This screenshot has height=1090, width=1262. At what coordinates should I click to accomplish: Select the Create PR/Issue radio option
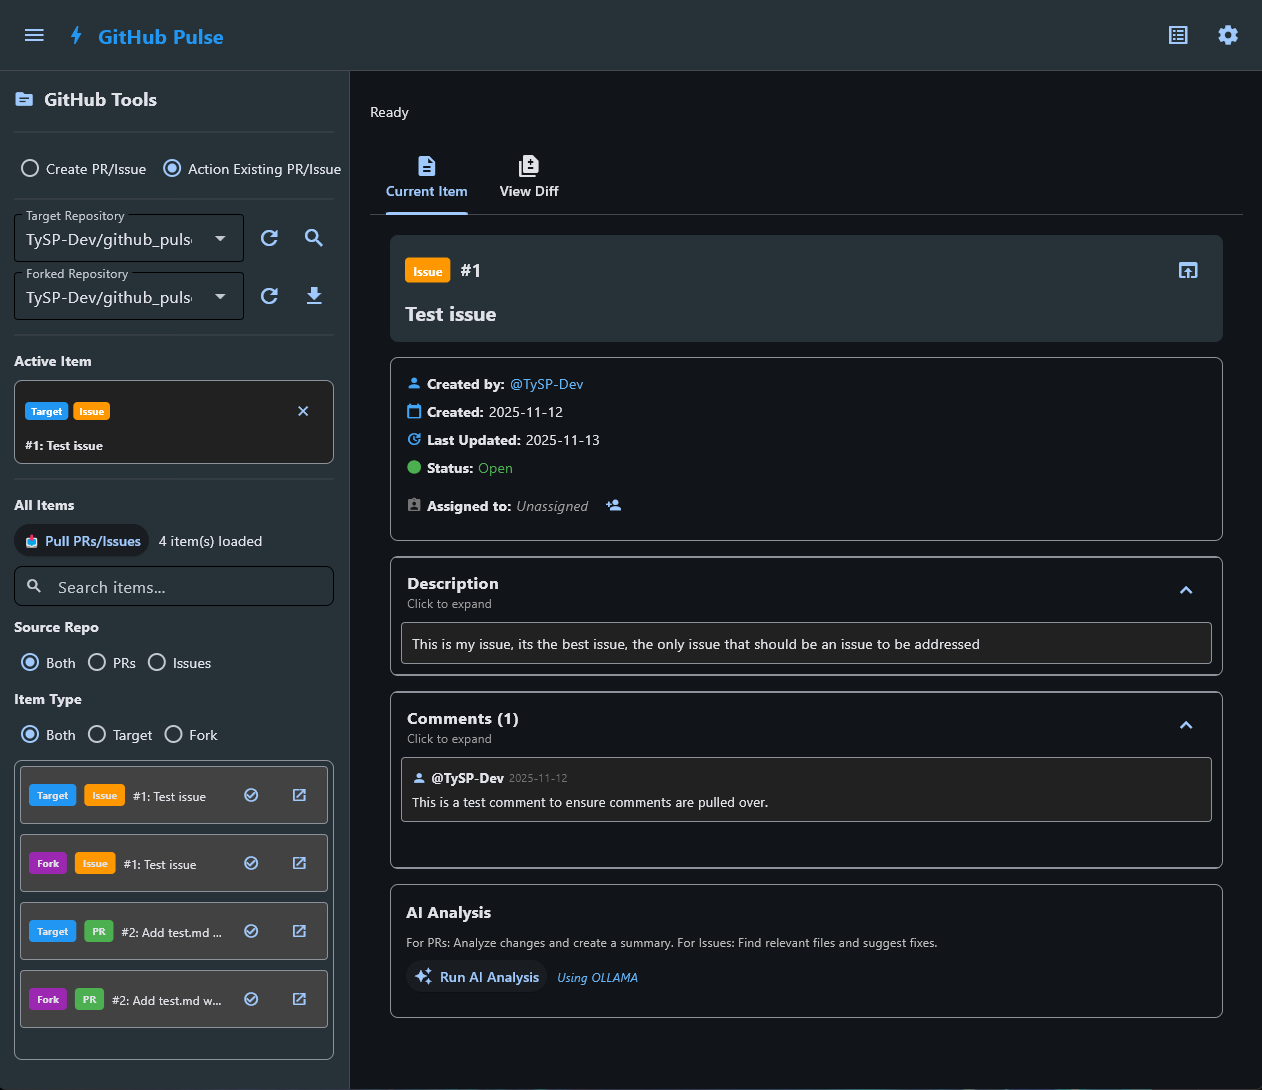[x=84, y=169]
